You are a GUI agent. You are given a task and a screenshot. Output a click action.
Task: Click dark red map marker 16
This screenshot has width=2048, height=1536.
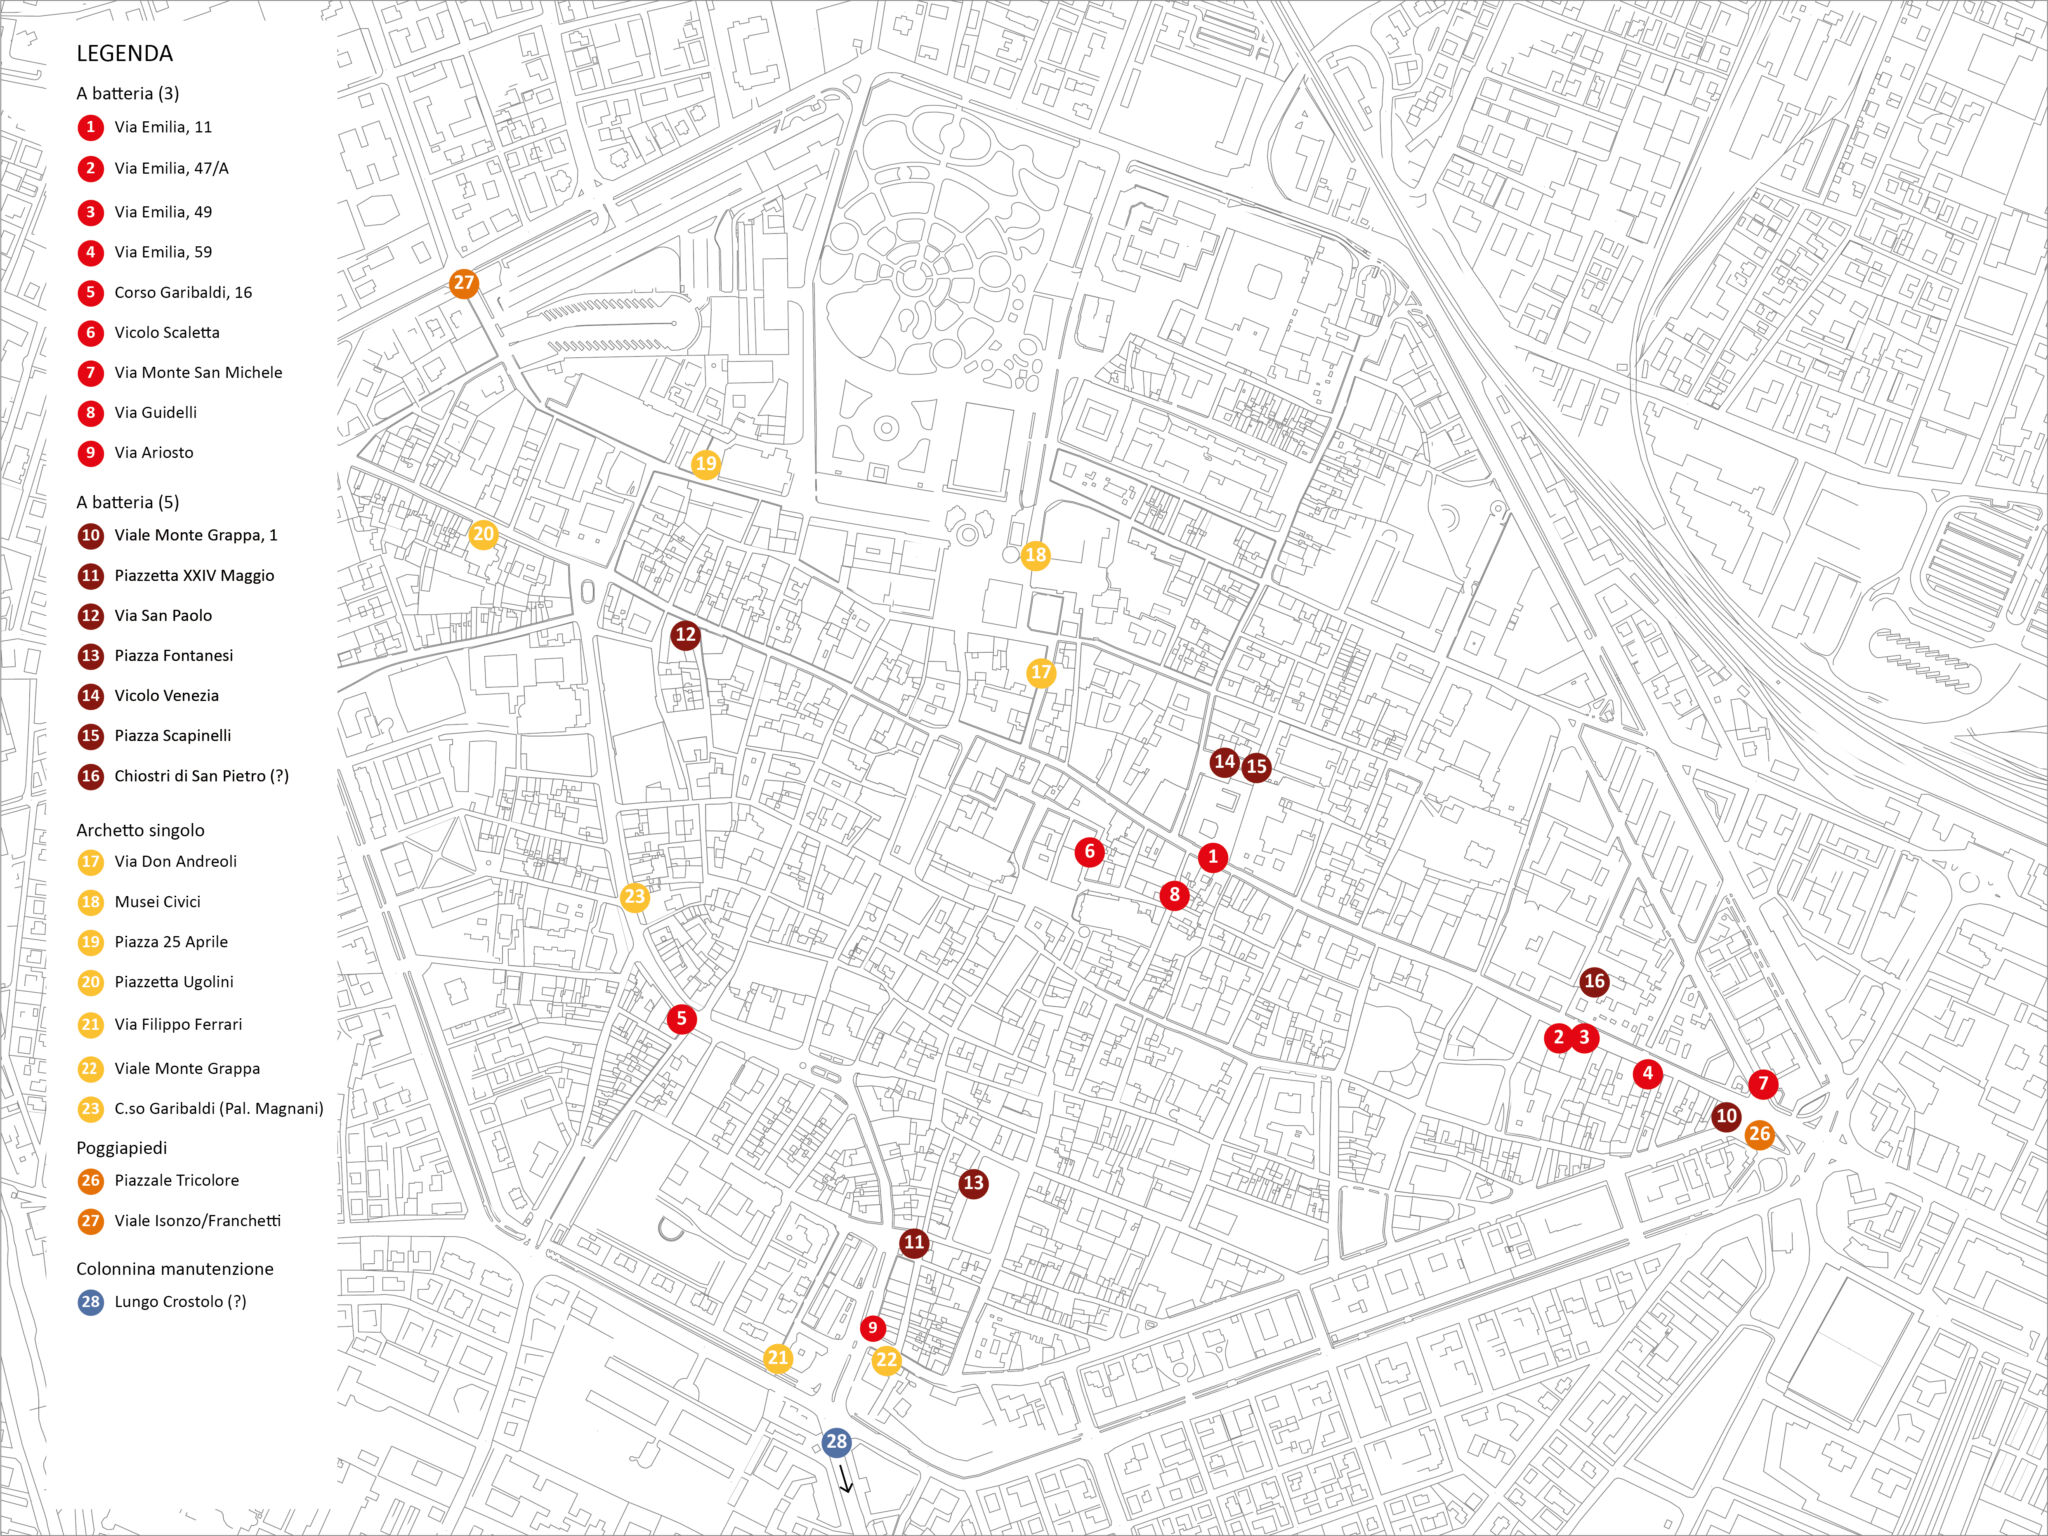click(x=1594, y=981)
